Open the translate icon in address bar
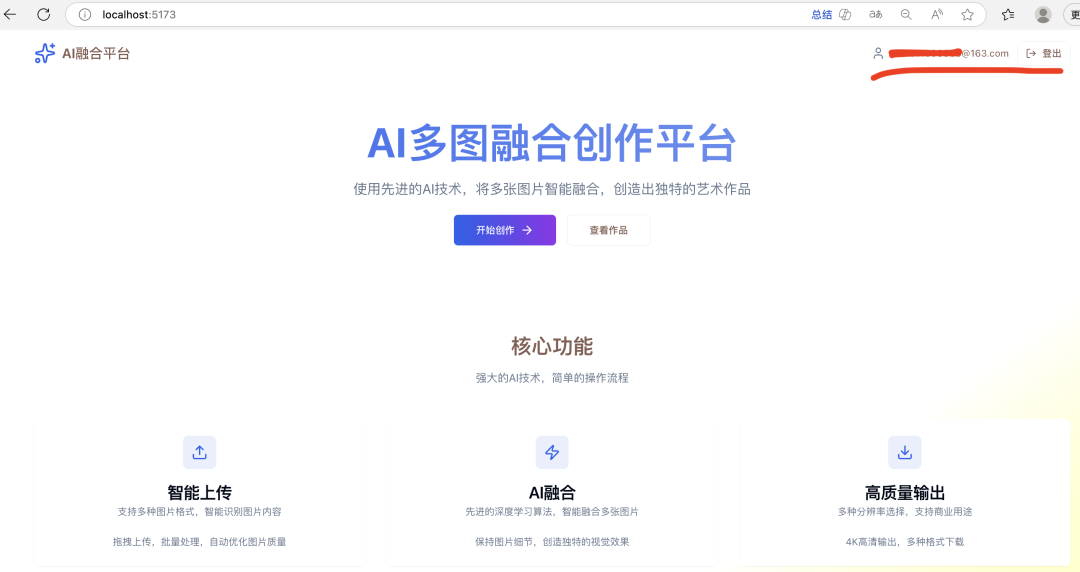Screen dimensions: 1080x572 [875, 14]
